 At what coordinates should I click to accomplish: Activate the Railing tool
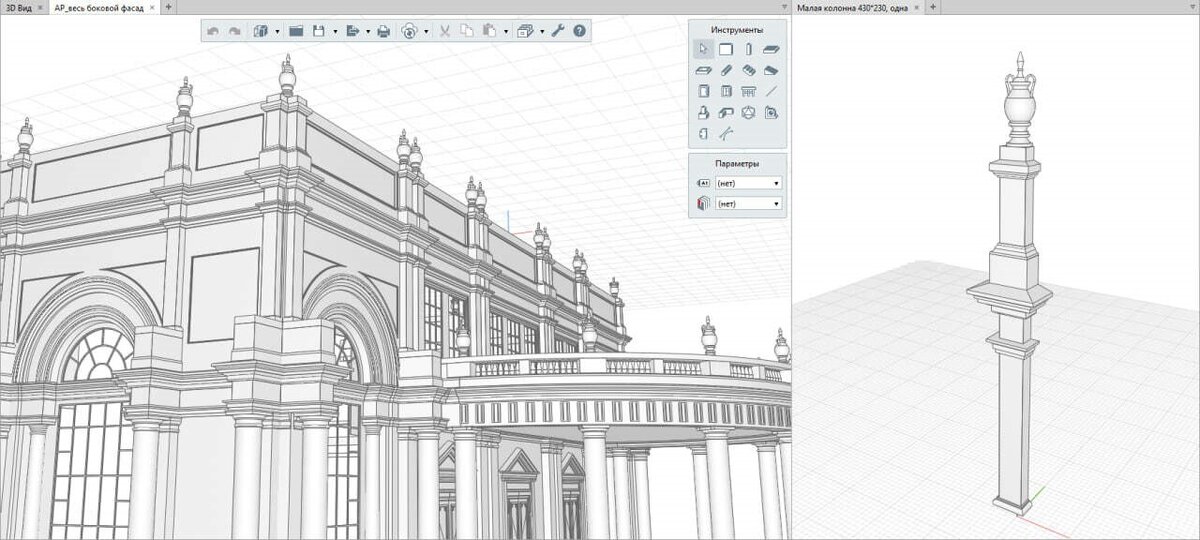748,92
